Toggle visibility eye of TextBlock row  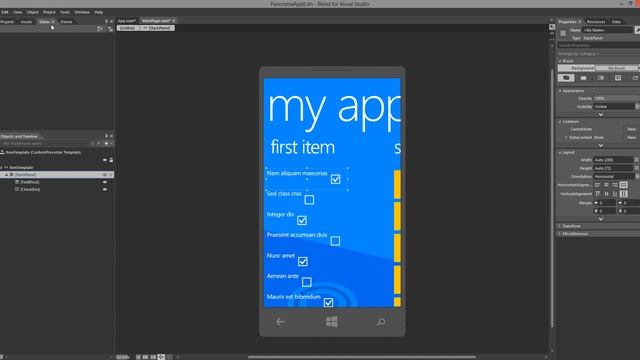(105, 182)
